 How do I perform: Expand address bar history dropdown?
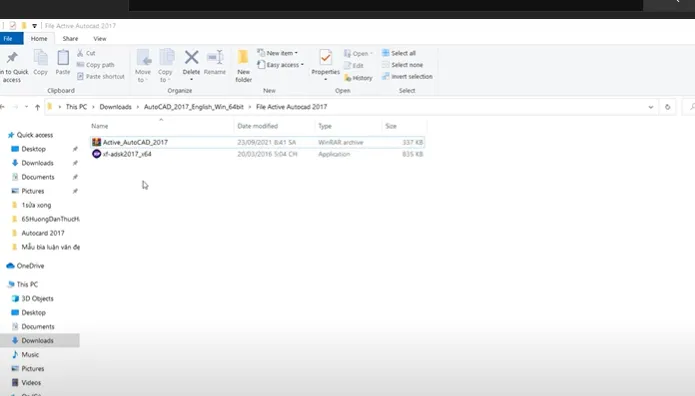point(651,107)
